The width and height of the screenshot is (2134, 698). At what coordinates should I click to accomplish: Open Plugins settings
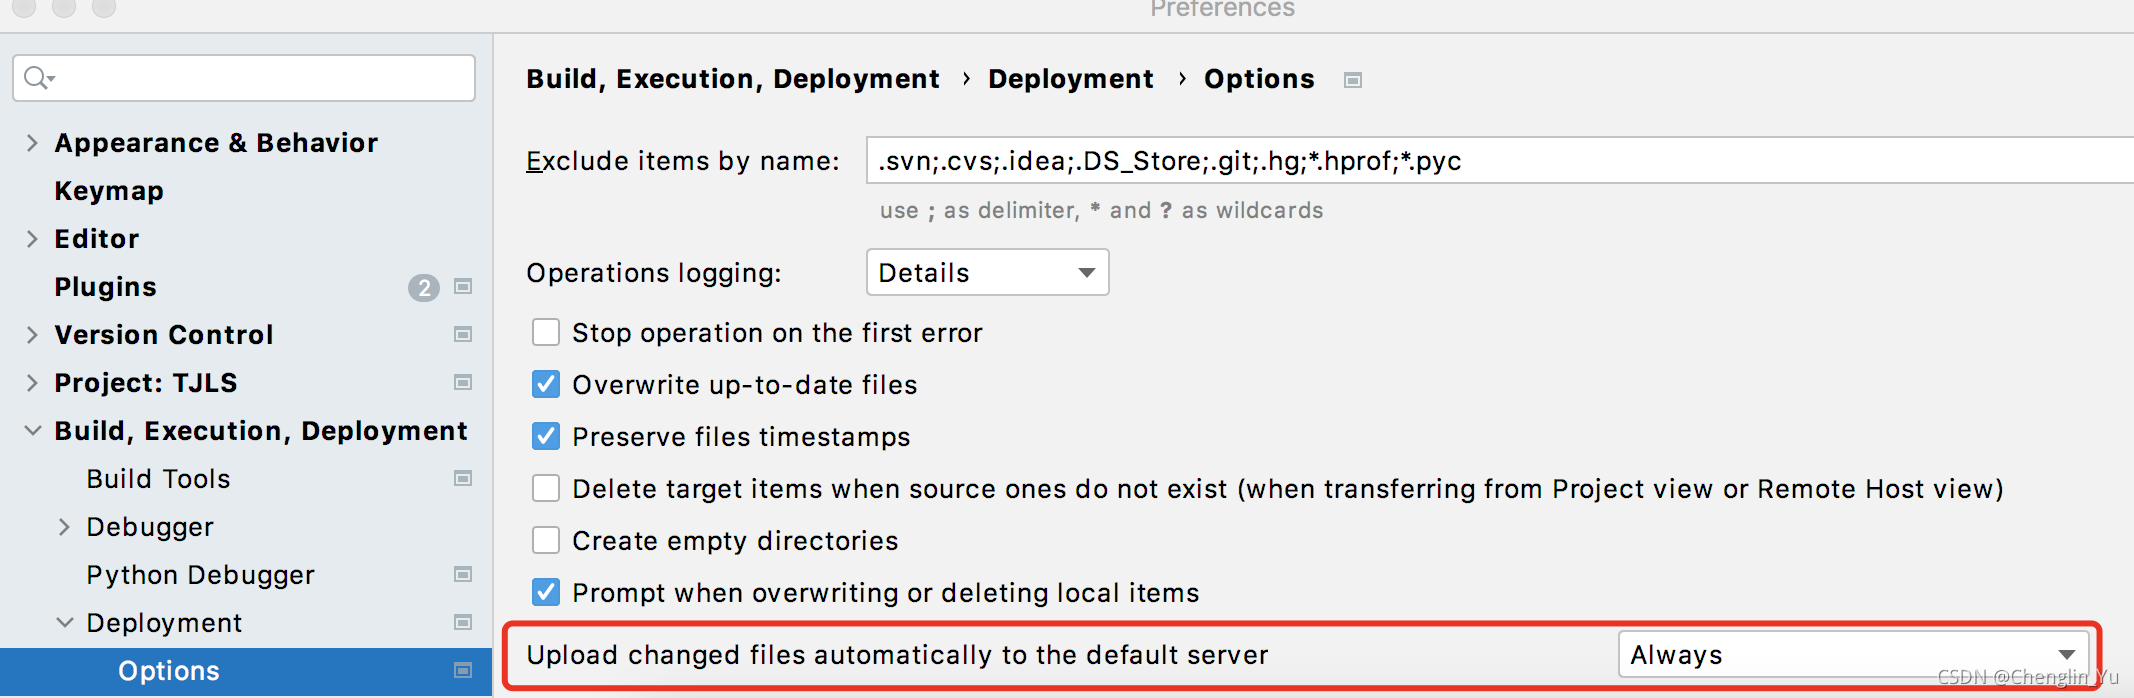(105, 287)
